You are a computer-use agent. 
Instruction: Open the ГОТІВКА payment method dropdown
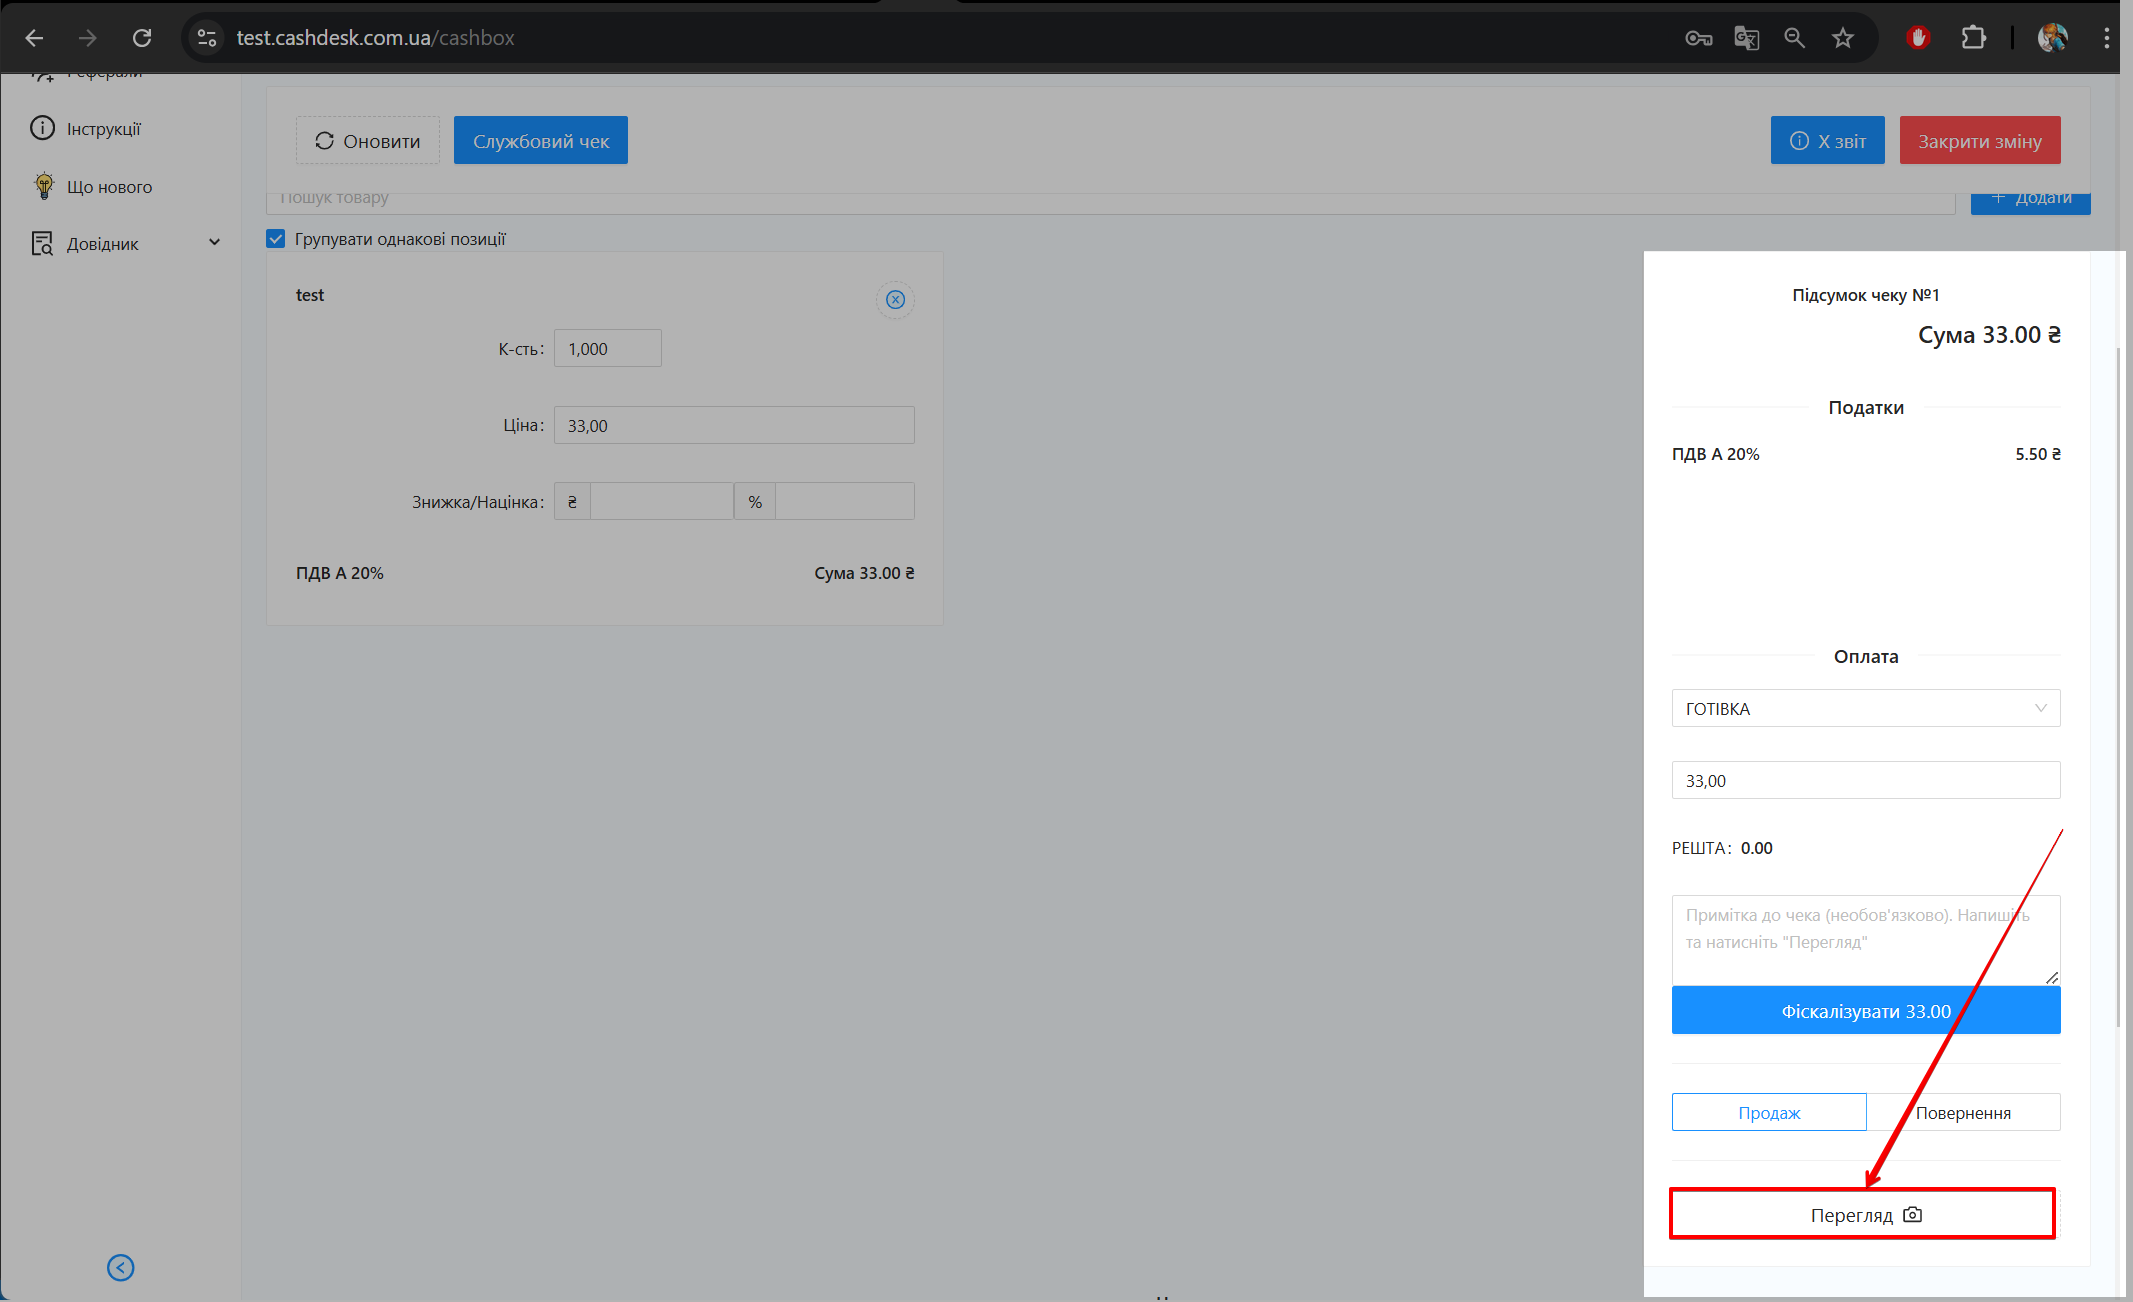tap(1865, 709)
